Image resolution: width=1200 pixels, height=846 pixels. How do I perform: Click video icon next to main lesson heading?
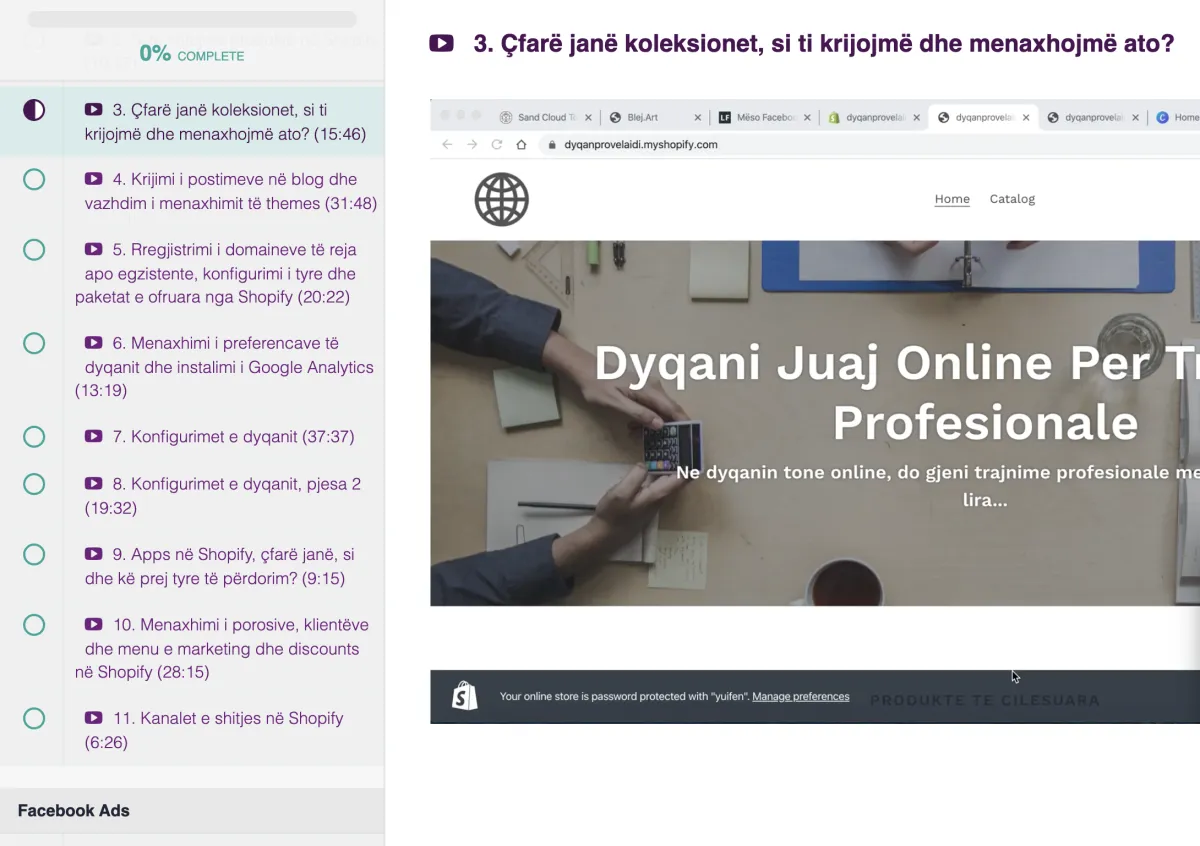(441, 44)
